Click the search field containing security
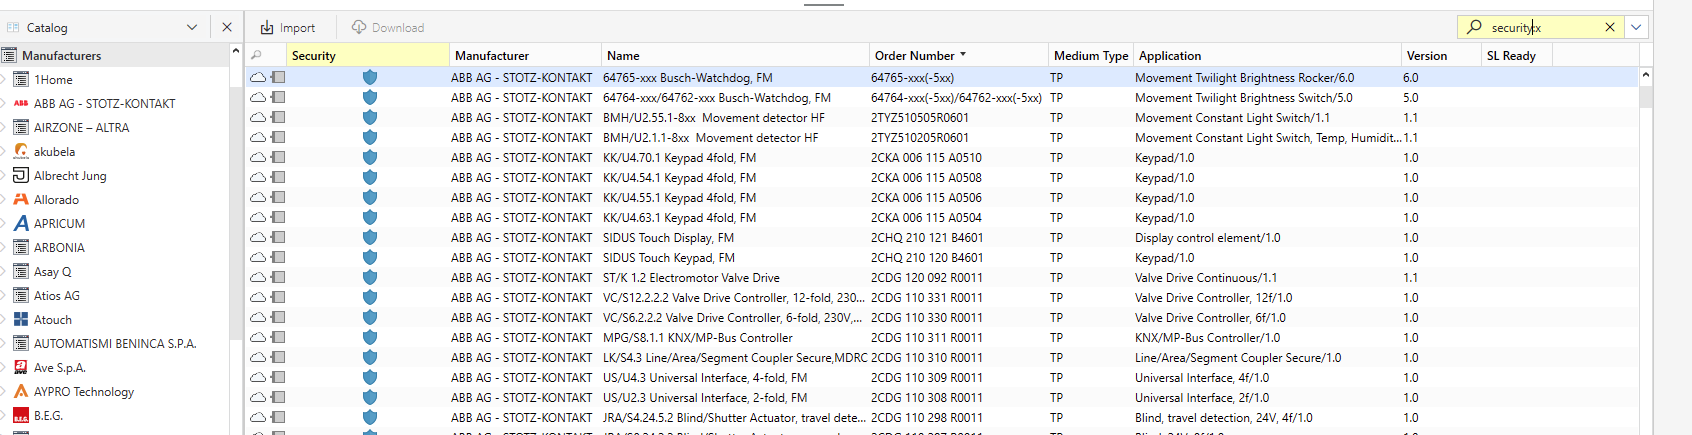1692x435 pixels. click(1541, 27)
